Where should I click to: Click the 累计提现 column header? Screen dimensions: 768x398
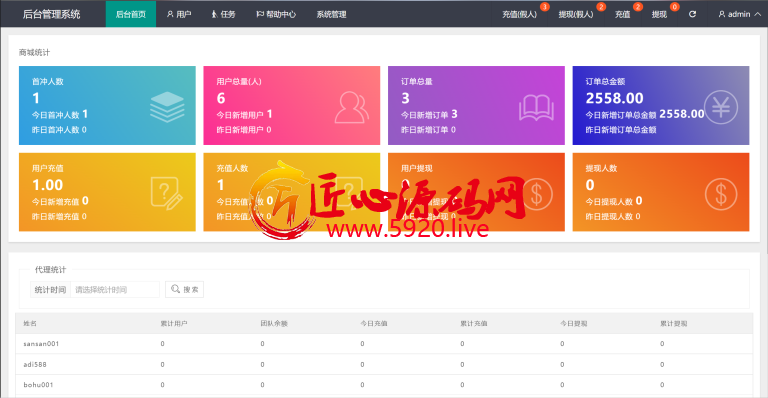coord(673,324)
